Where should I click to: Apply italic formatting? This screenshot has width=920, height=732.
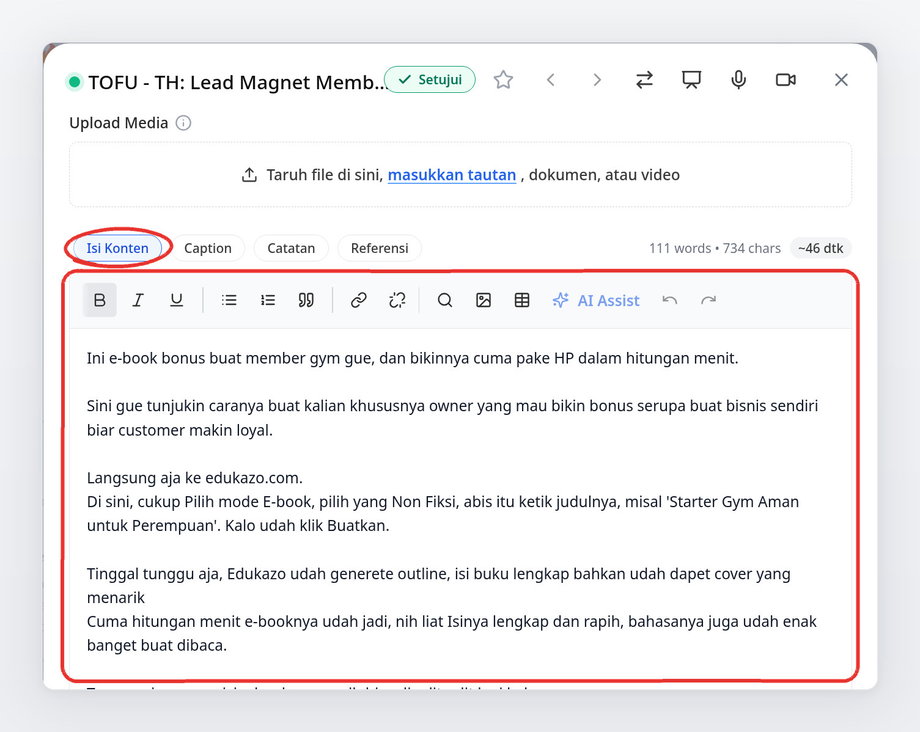138,300
